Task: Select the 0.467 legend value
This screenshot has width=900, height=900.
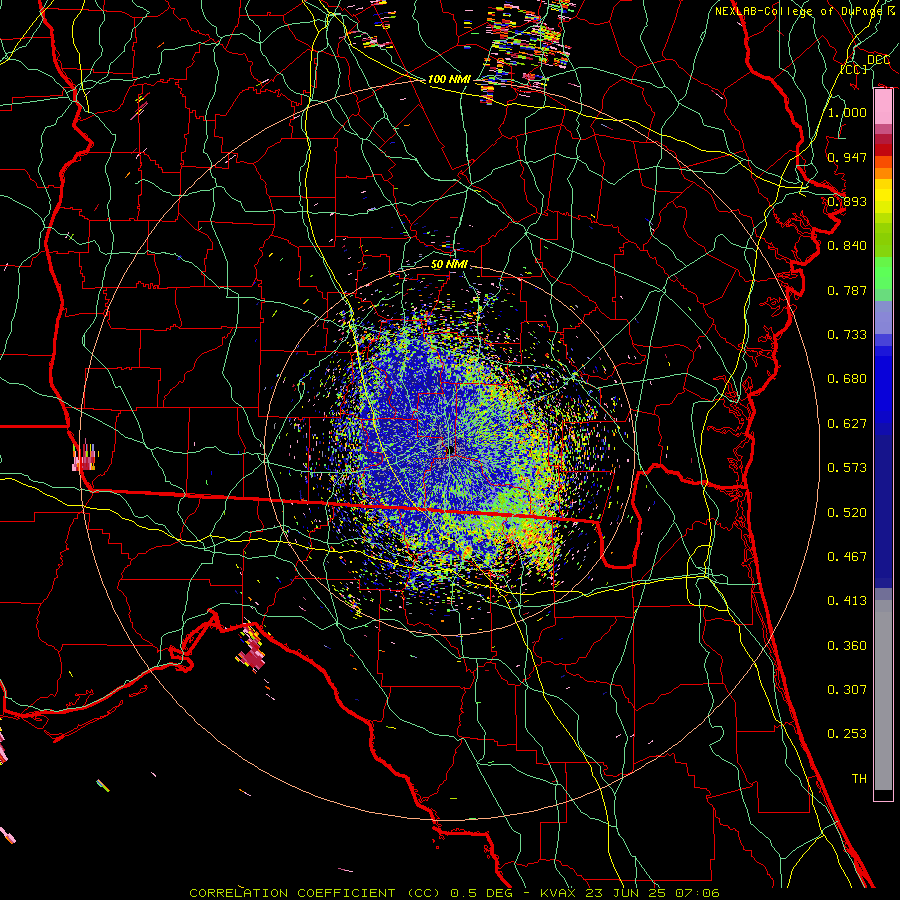Action: click(x=847, y=557)
